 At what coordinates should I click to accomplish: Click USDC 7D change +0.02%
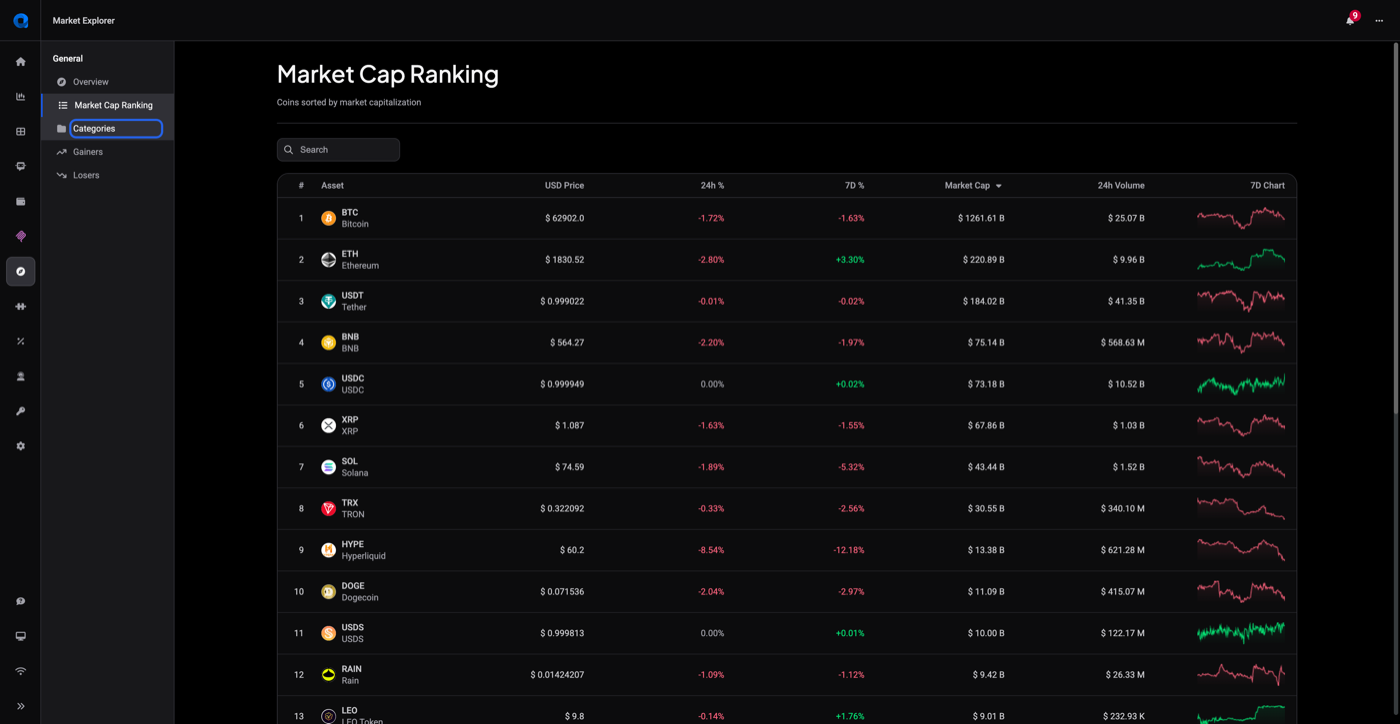tap(850, 384)
